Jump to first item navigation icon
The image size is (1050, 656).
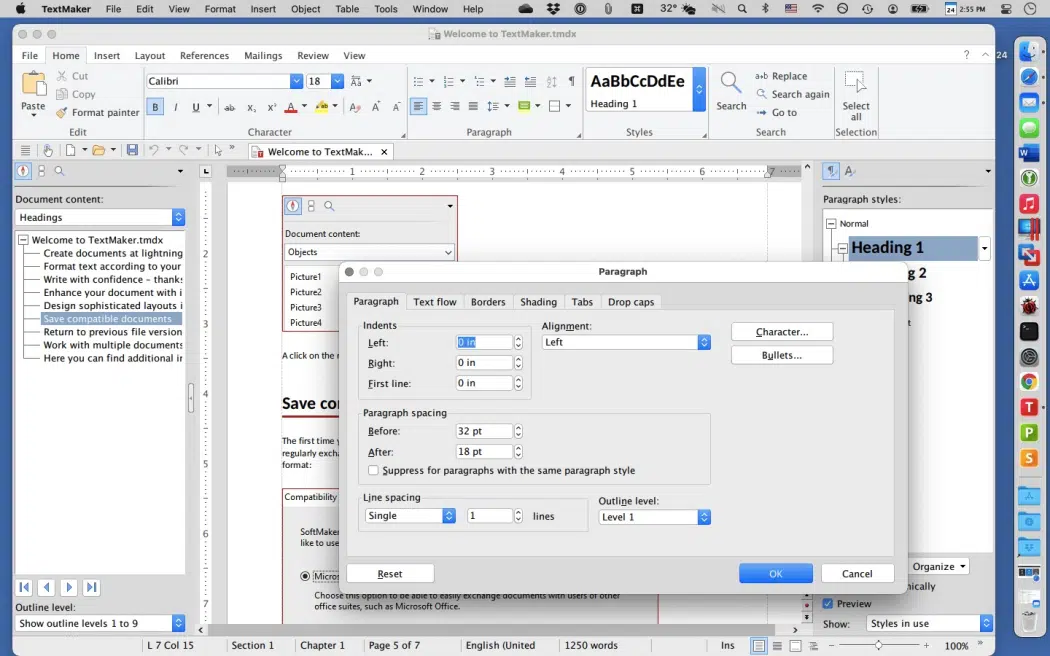(25, 587)
